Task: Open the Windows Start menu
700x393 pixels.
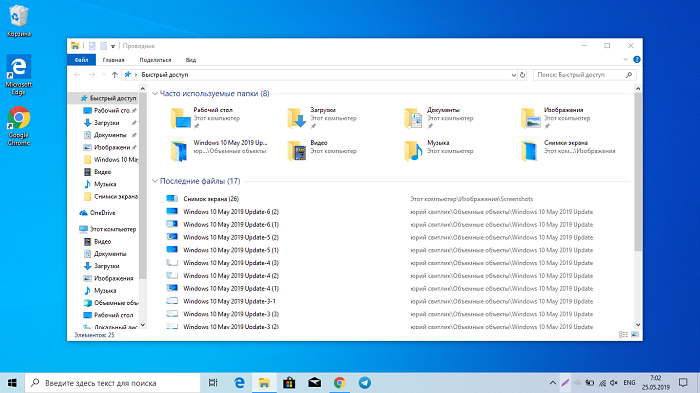Action: pyautogui.click(x=12, y=383)
